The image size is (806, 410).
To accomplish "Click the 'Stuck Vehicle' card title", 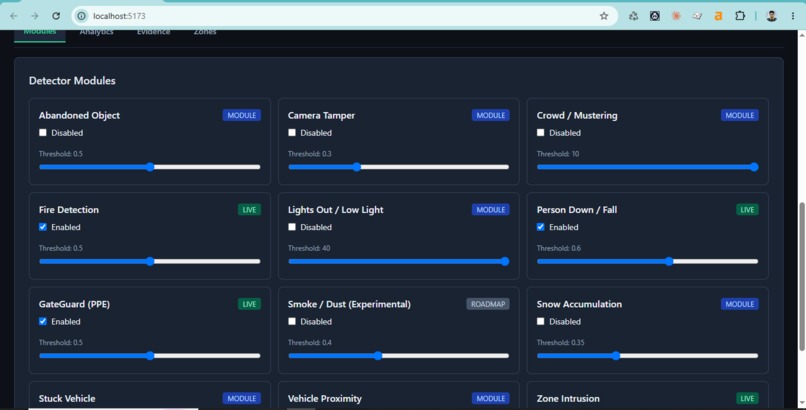I will (x=67, y=398).
